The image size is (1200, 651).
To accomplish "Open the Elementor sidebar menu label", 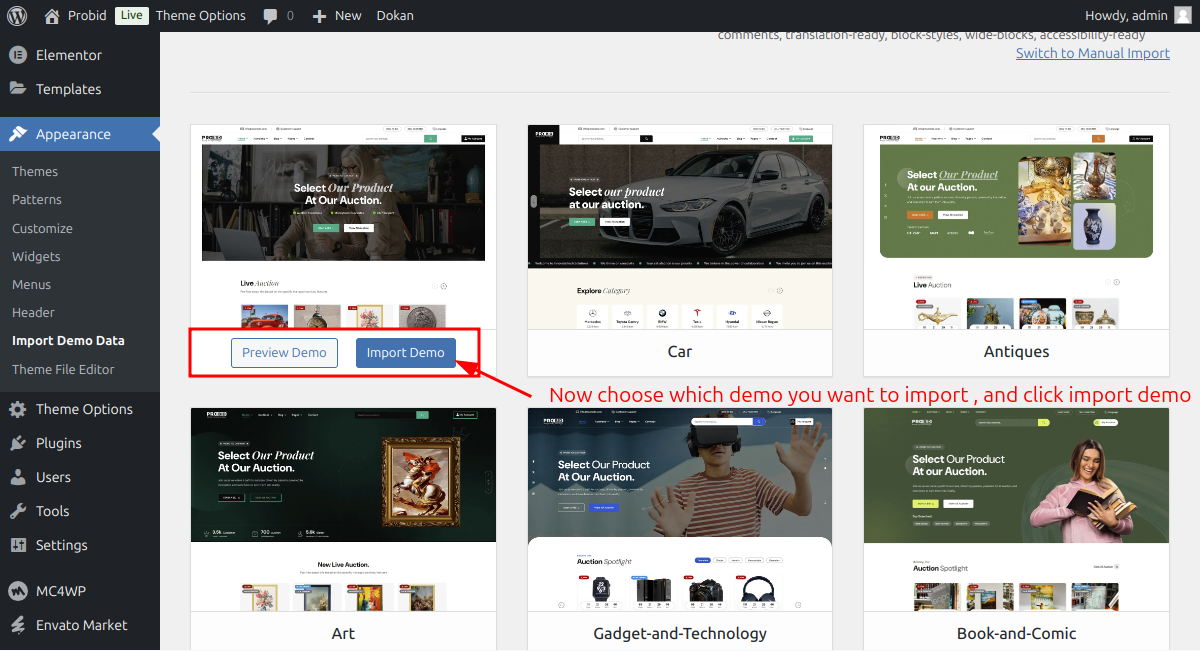I will point(69,55).
